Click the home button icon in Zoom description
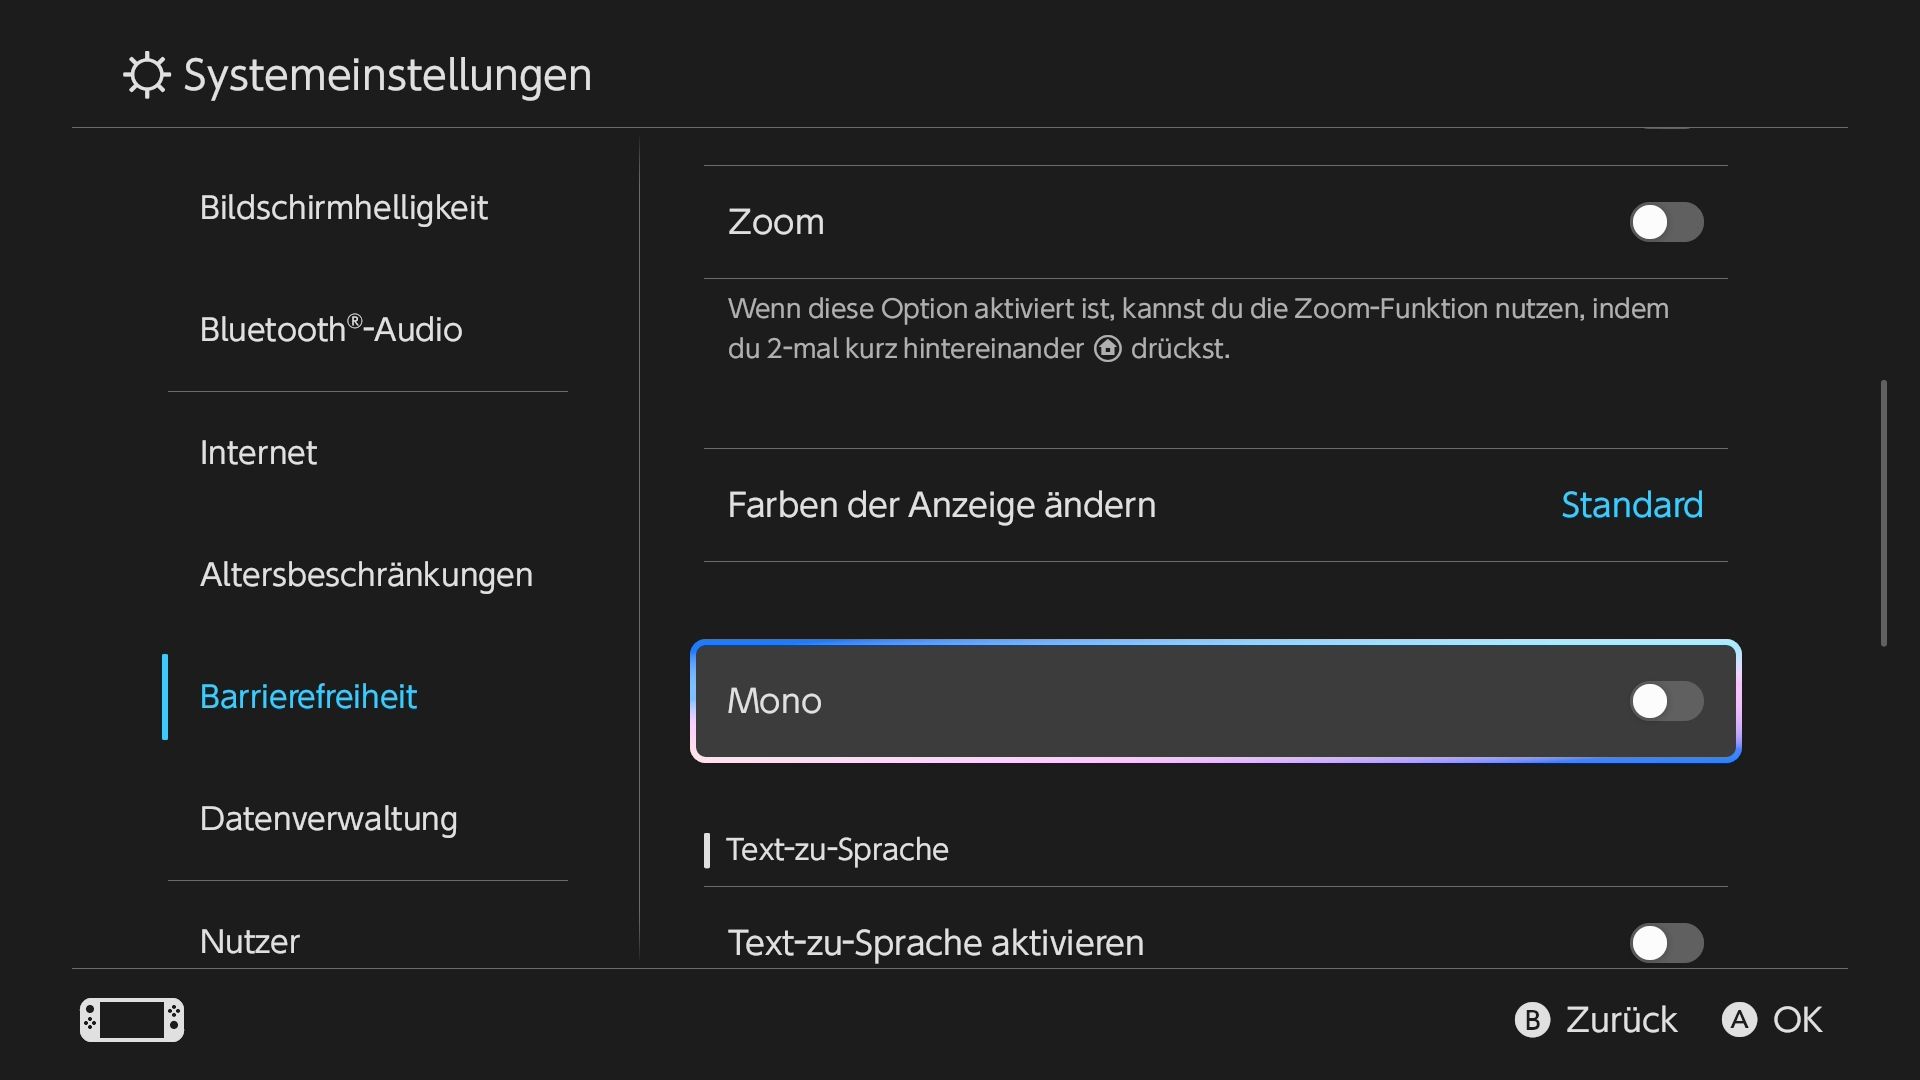The width and height of the screenshot is (1920, 1080). point(1107,349)
